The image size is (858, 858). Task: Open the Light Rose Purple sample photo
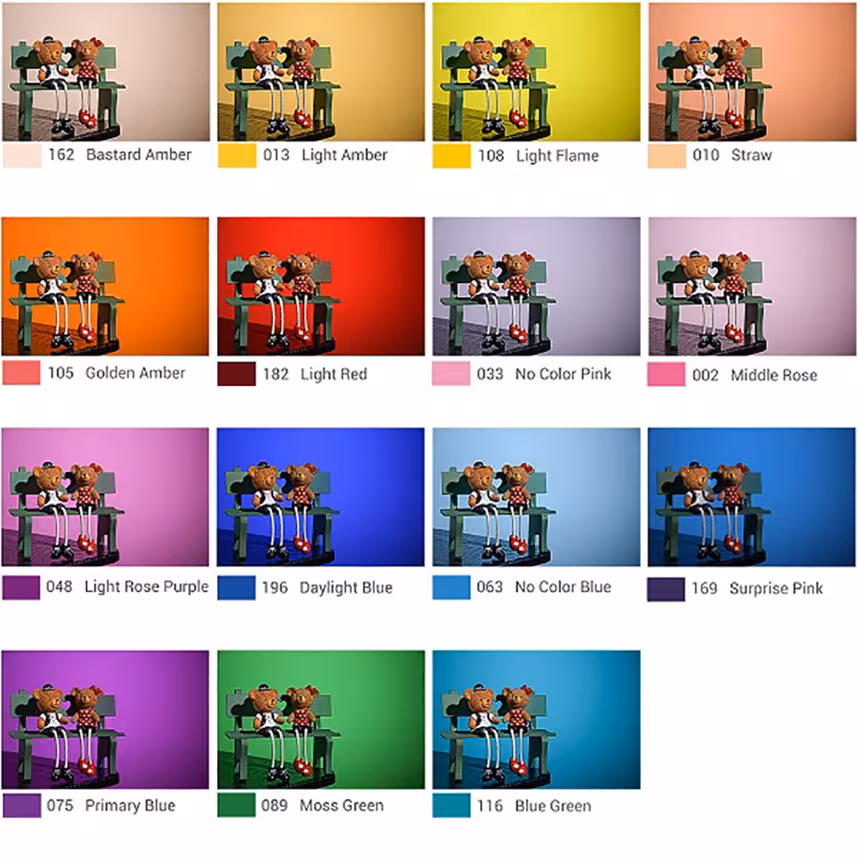tap(105, 497)
